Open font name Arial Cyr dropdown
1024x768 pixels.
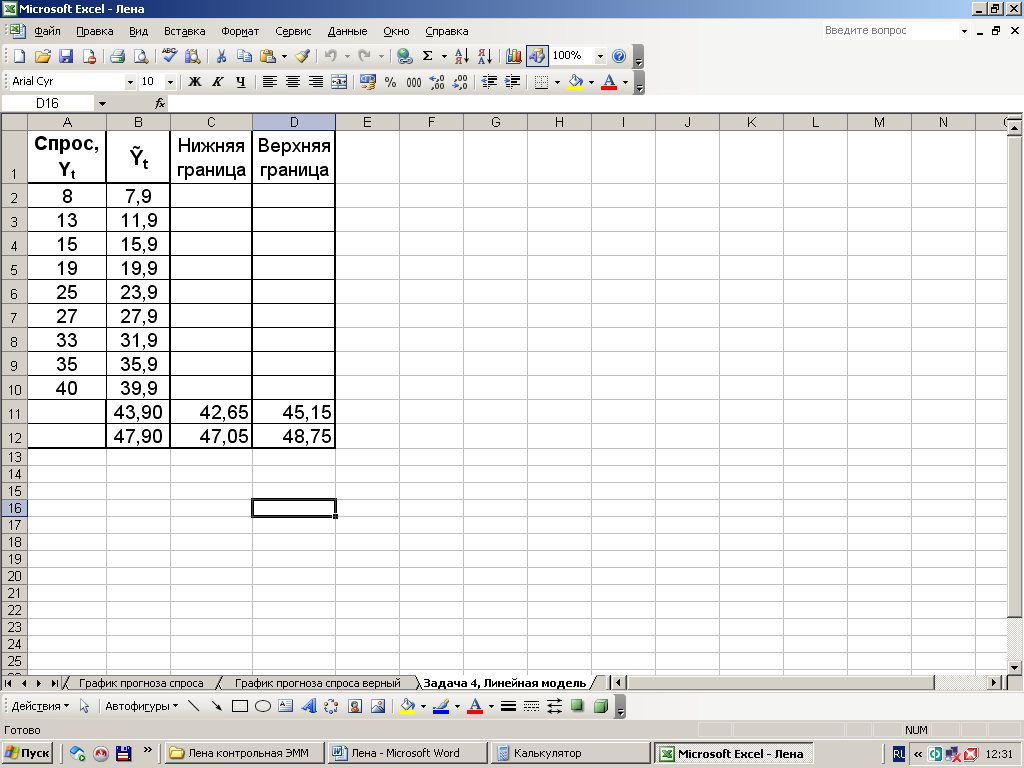(130, 82)
